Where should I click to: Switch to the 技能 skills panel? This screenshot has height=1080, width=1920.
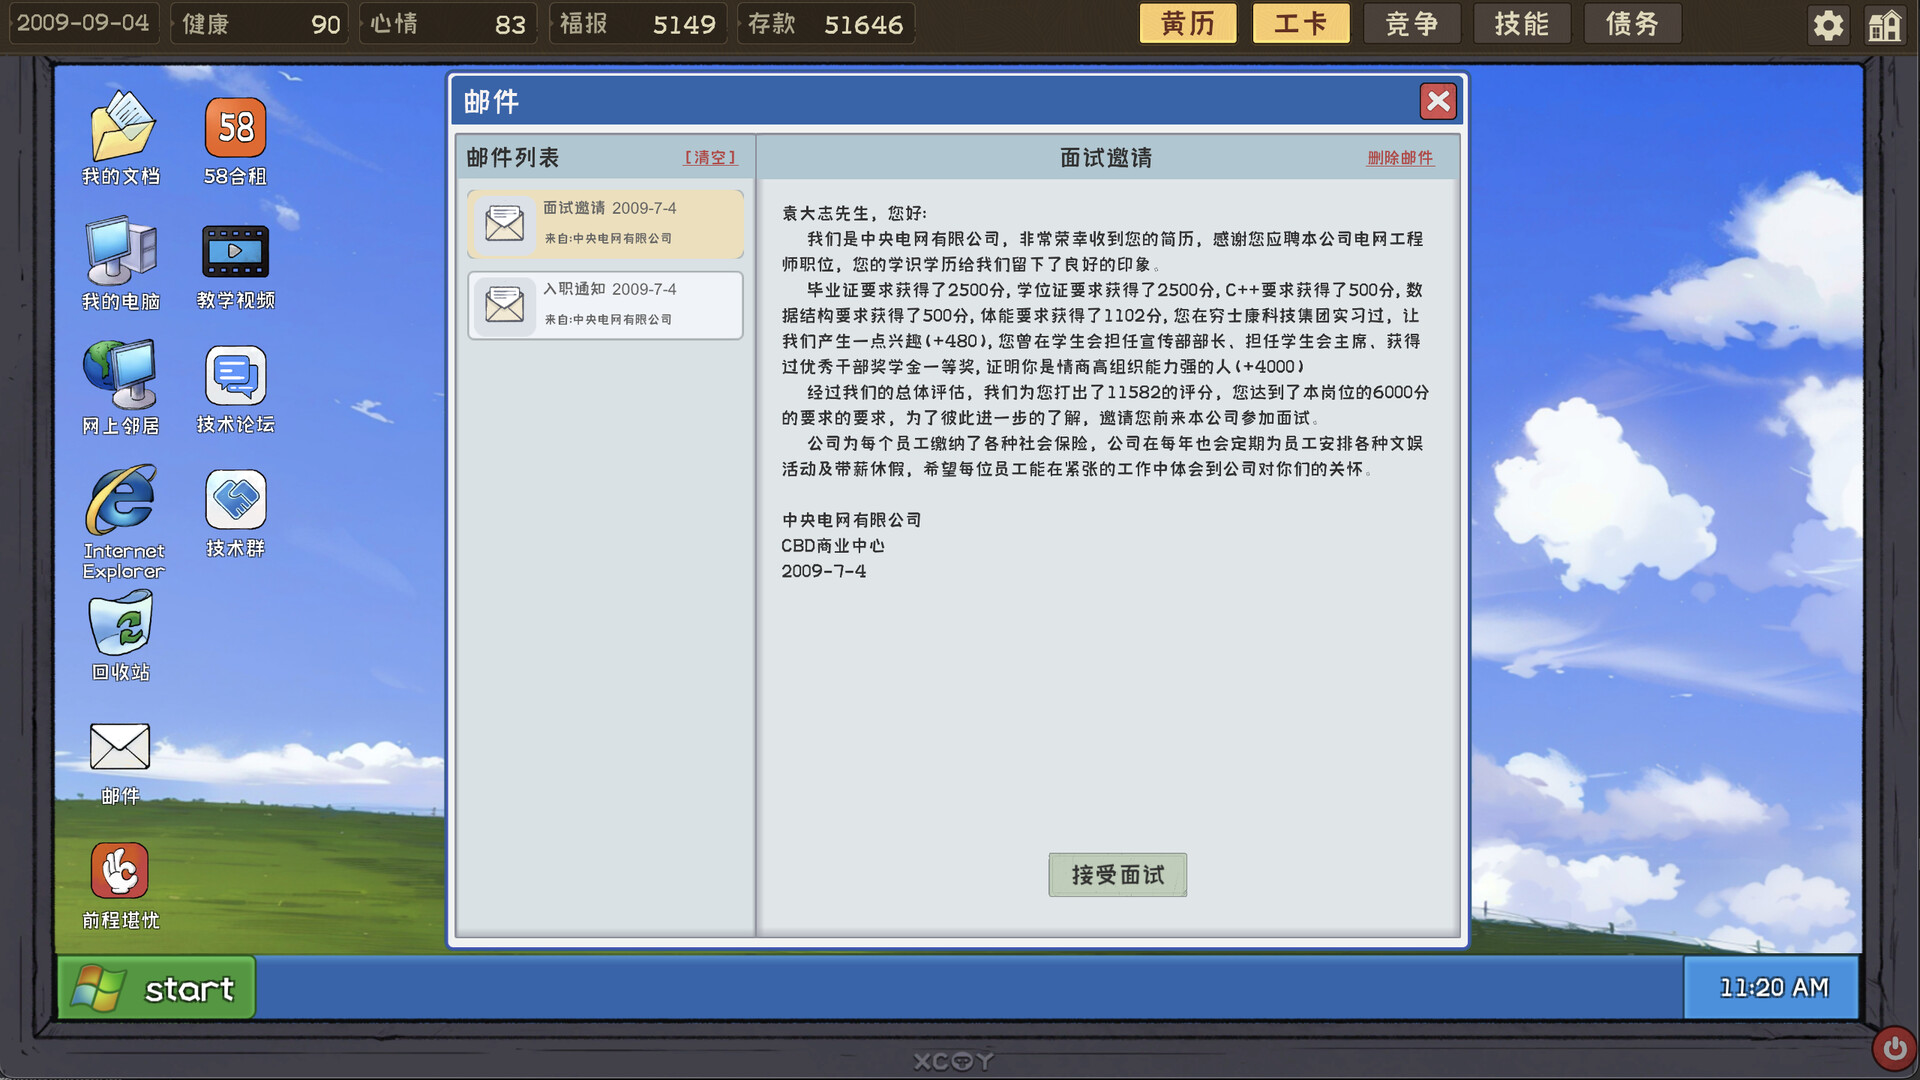pos(1522,22)
